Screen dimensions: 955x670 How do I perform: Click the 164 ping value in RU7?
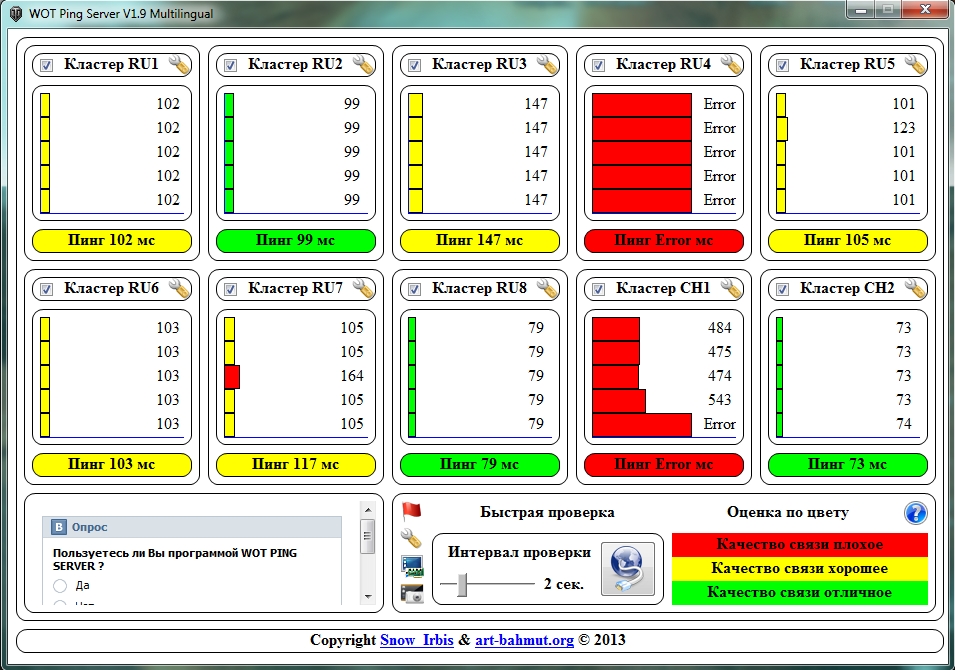coord(352,376)
